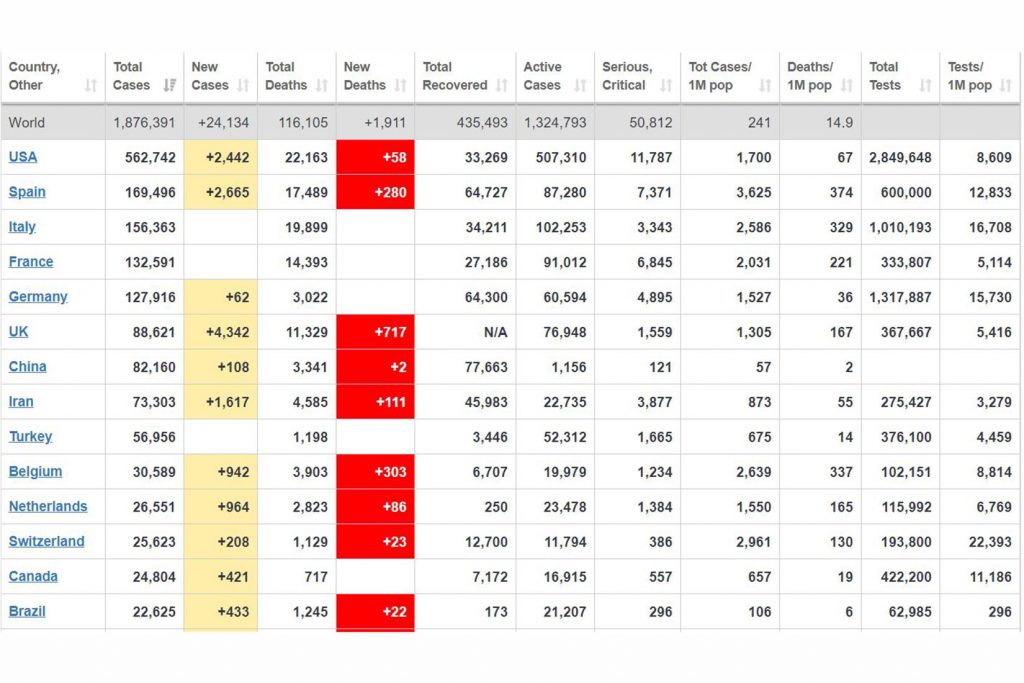The image size is (1024, 683).
Task: Open the Brazil country link
Action: click(27, 611)
